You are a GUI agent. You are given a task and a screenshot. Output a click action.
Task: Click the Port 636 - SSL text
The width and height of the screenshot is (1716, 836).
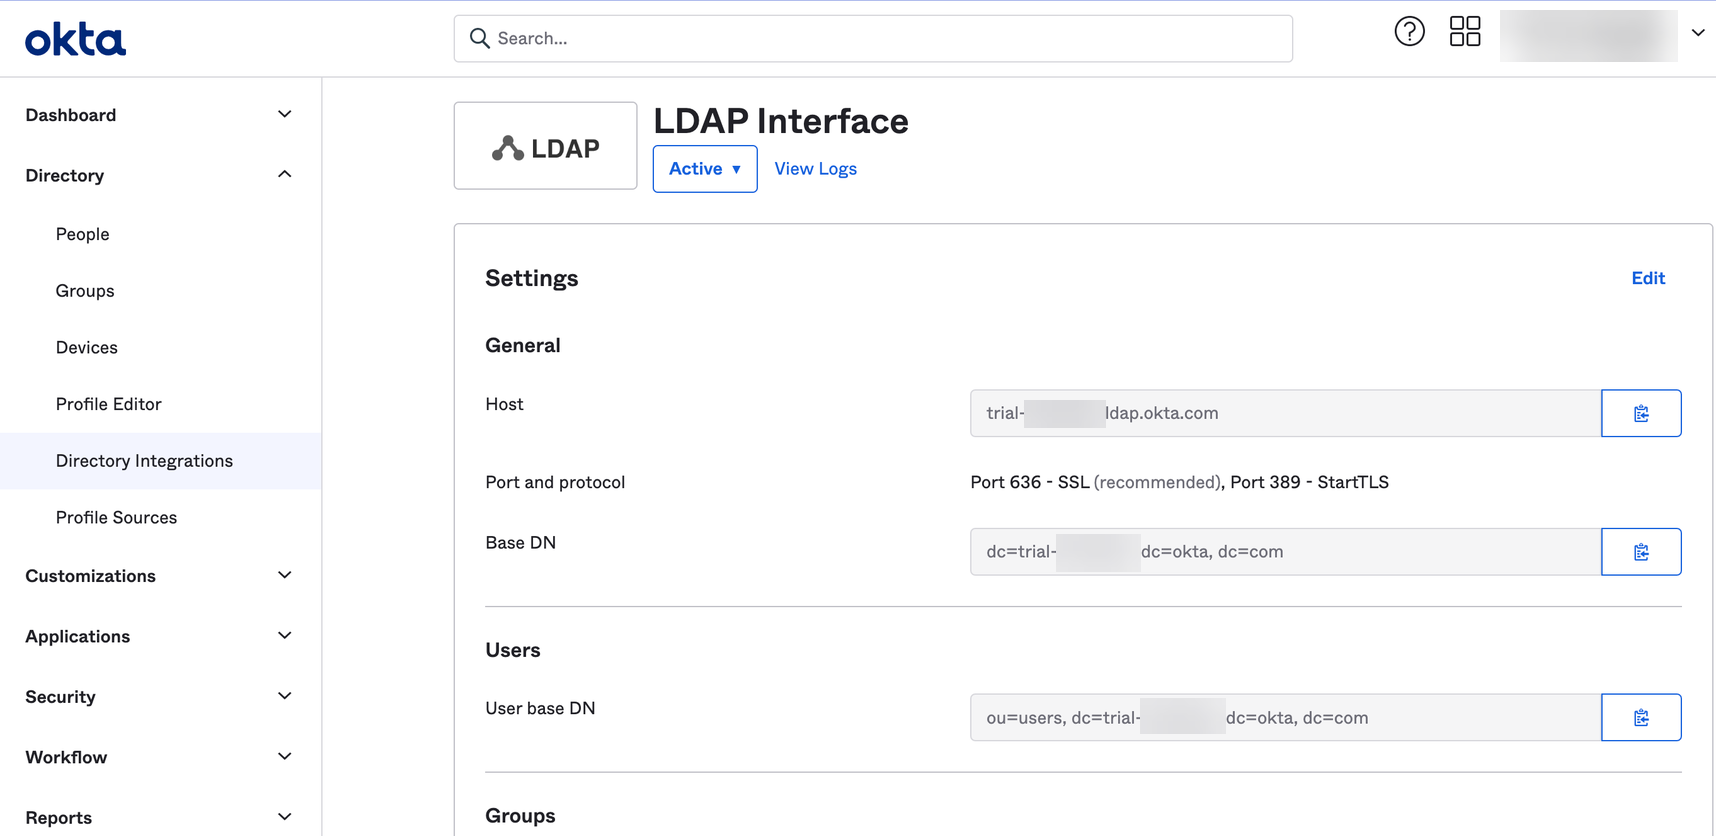pos(1030,482)
